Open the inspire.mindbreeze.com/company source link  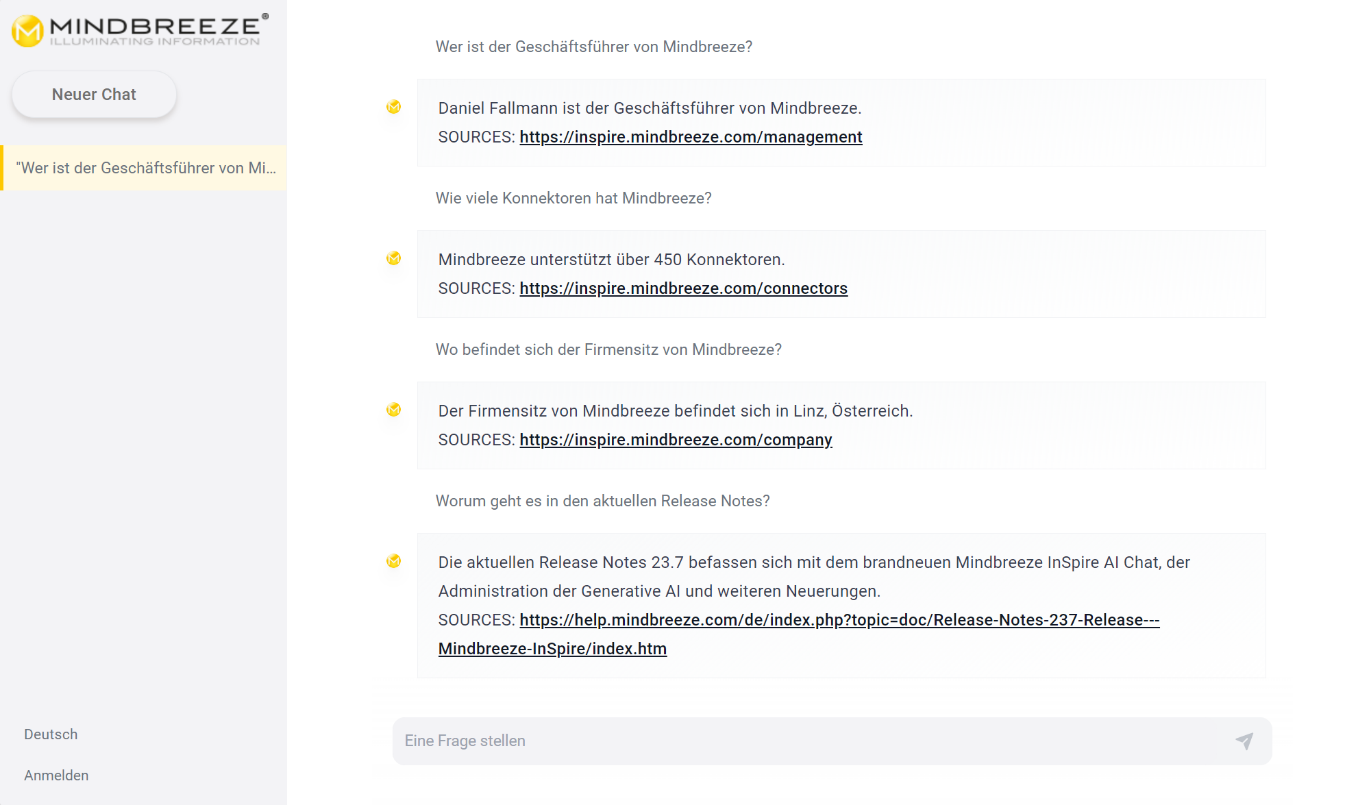coord(676,440)
